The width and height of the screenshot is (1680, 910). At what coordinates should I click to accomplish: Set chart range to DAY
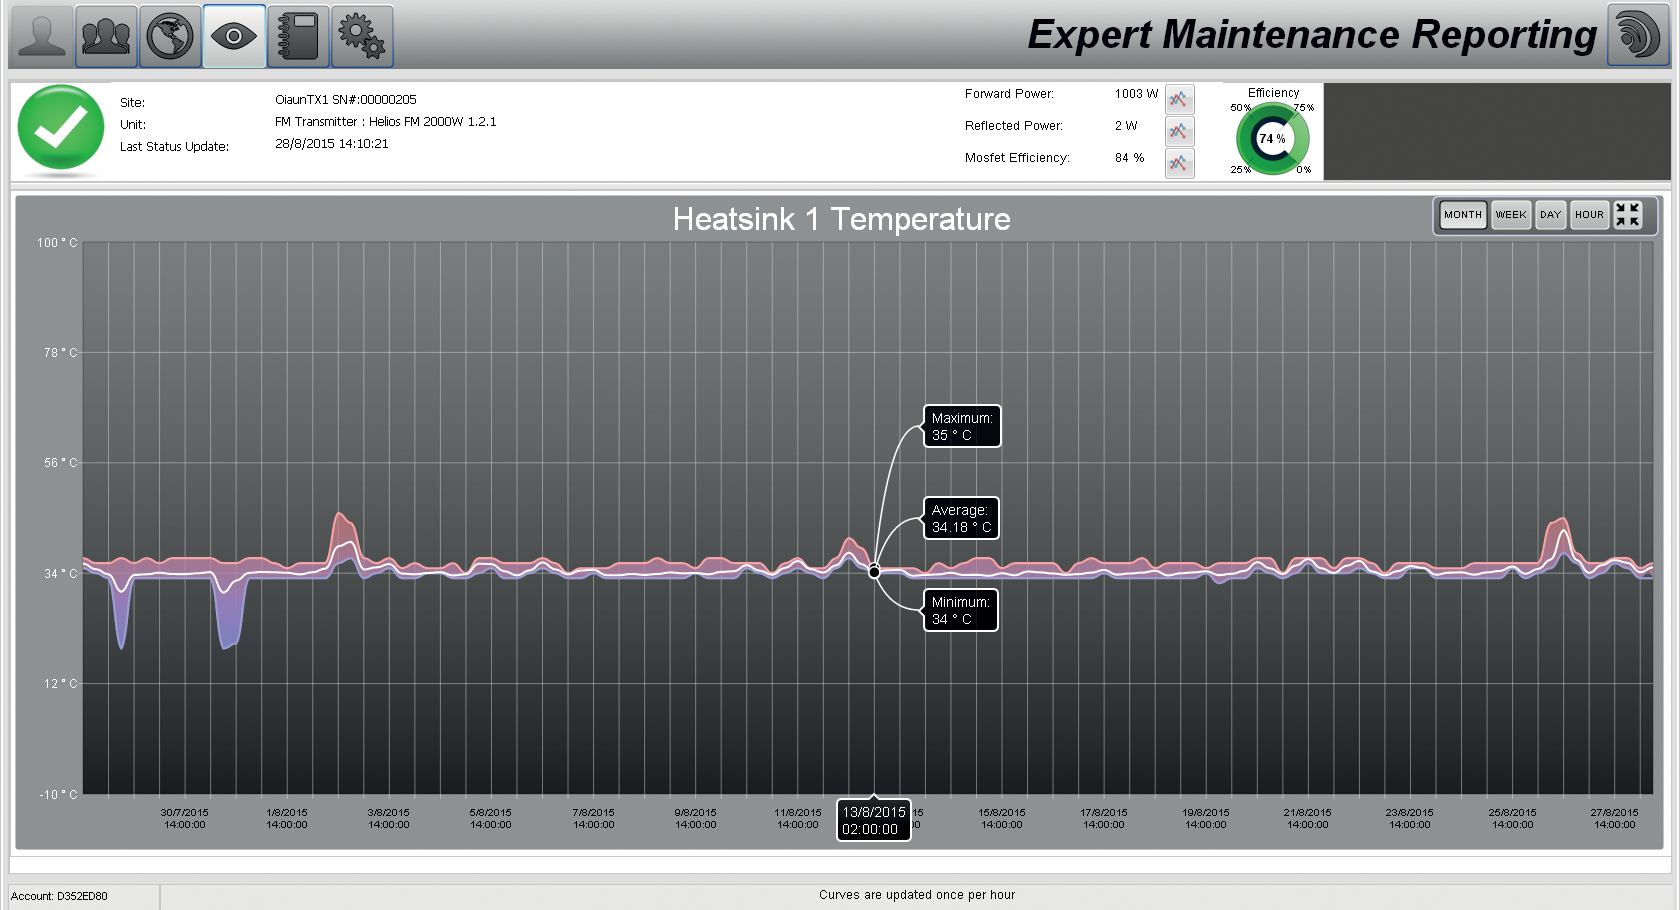tap(1550, 215)
